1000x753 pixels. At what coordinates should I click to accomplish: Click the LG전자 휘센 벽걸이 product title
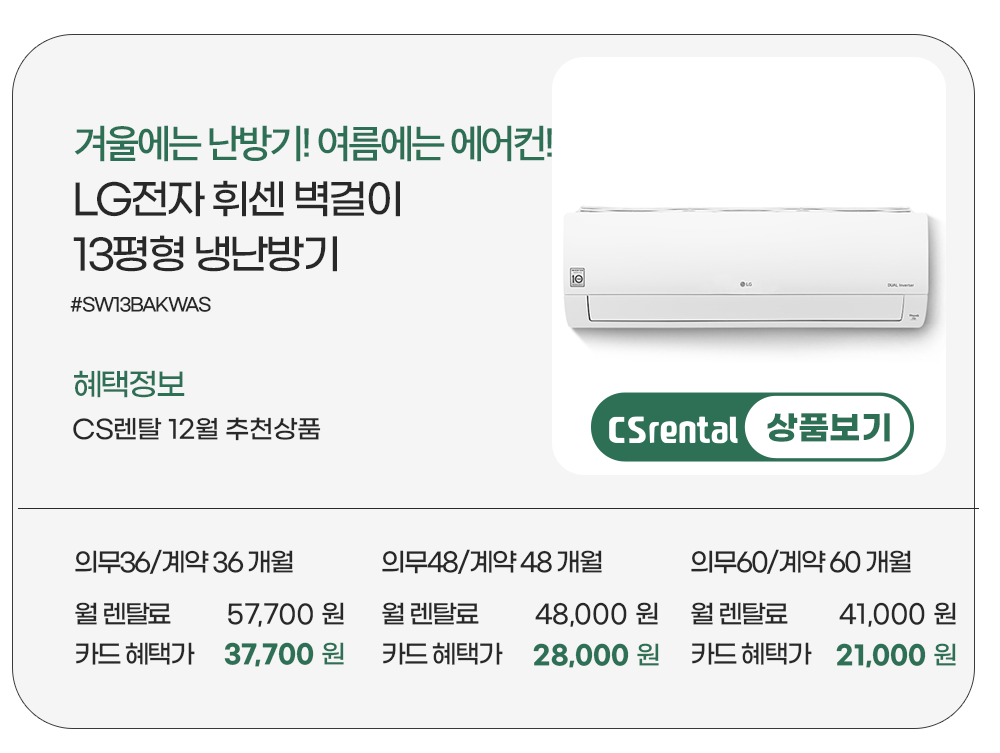click(238, 203)
